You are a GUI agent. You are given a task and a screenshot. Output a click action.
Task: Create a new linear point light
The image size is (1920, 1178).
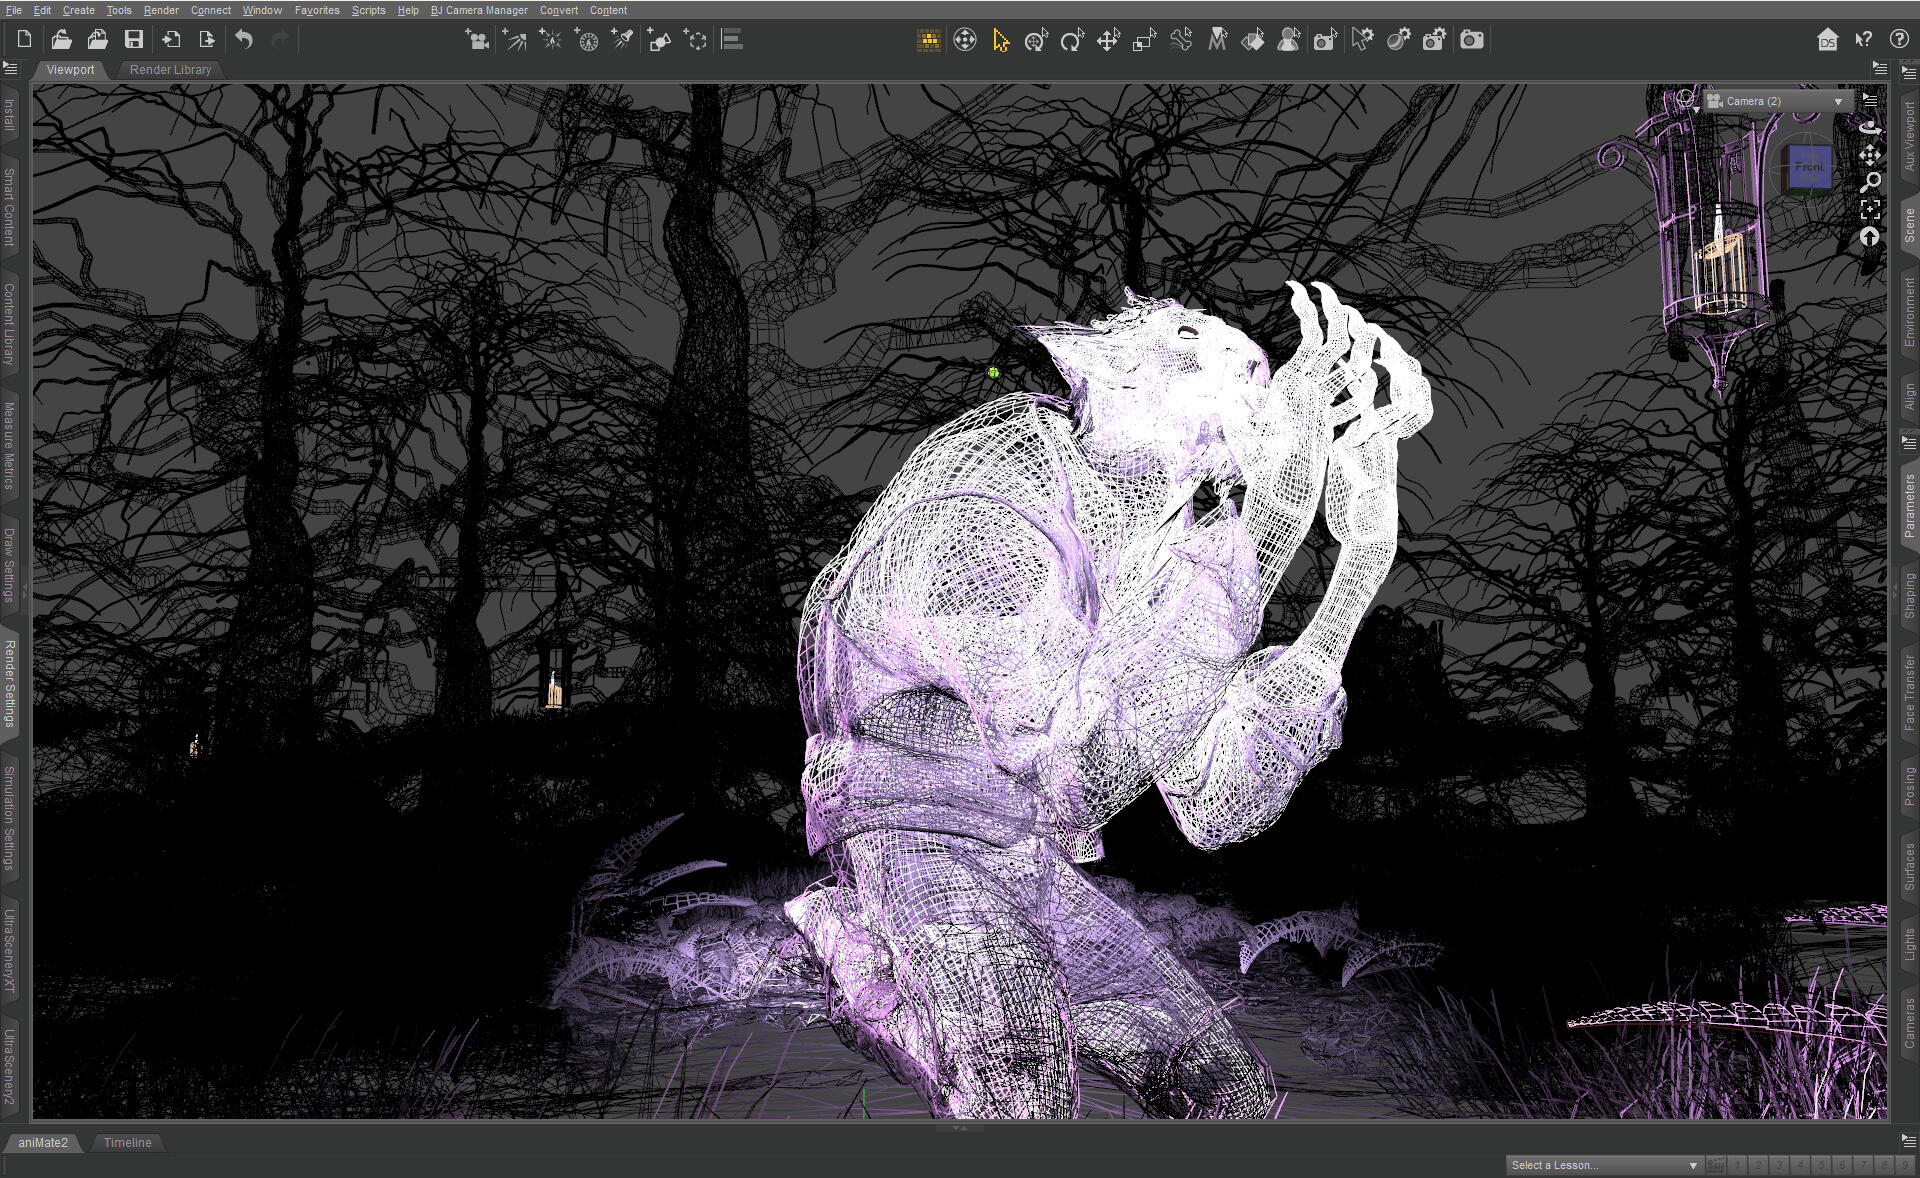tap(586, 40)
